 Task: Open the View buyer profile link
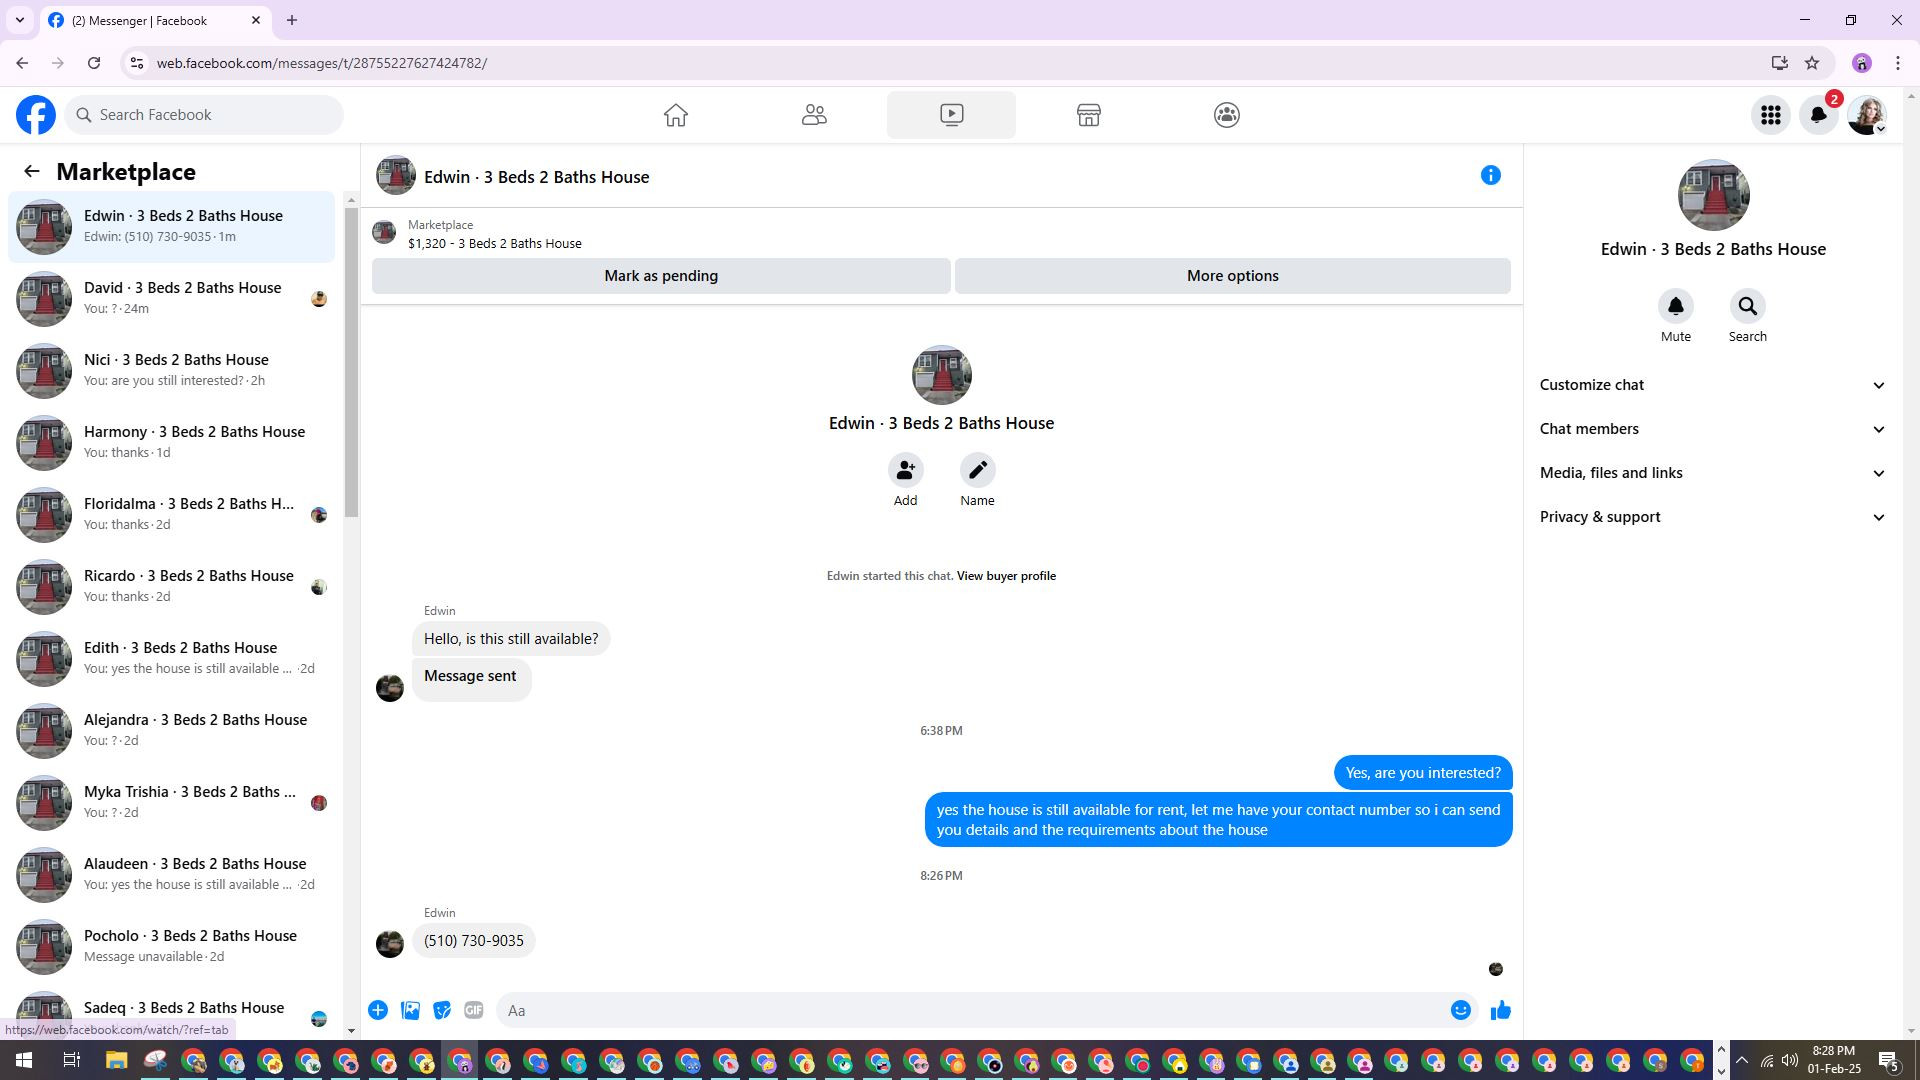point(1006,576)
